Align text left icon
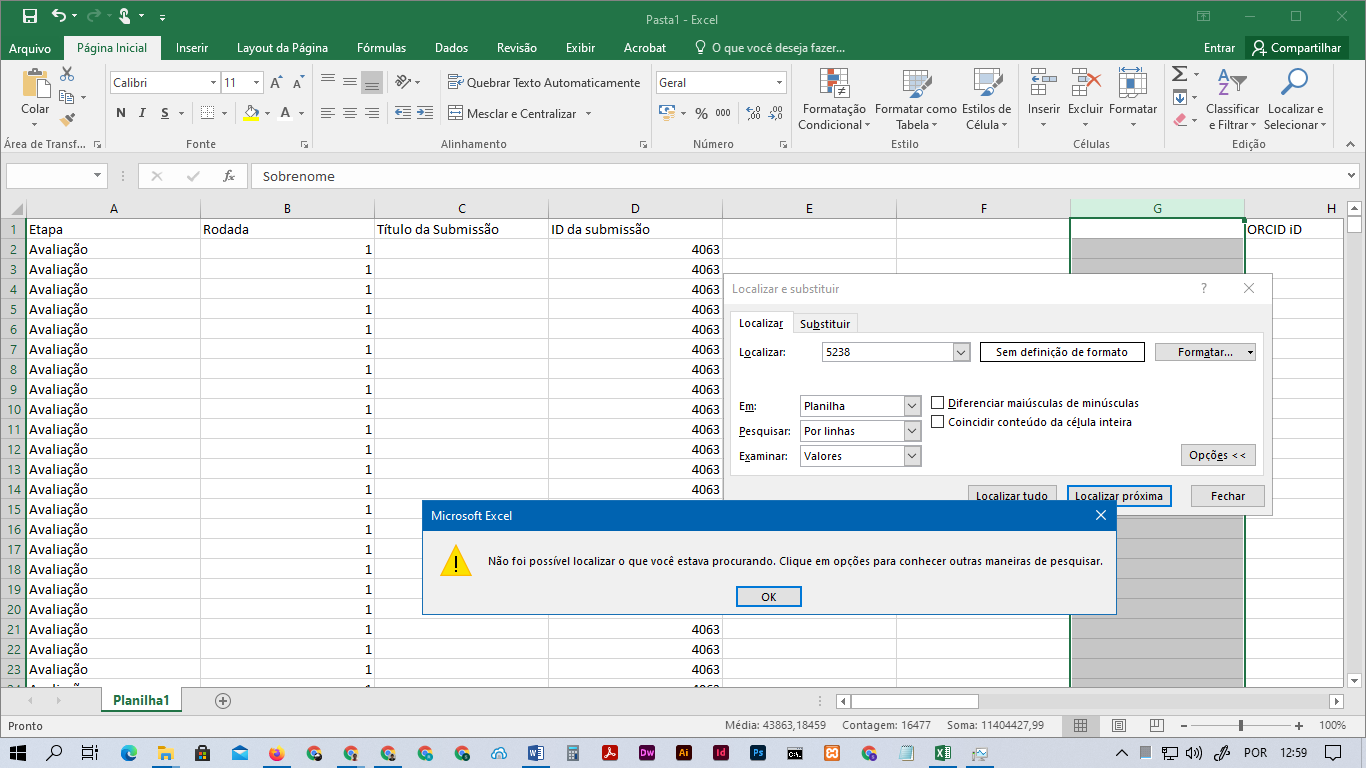 [328, 113]
